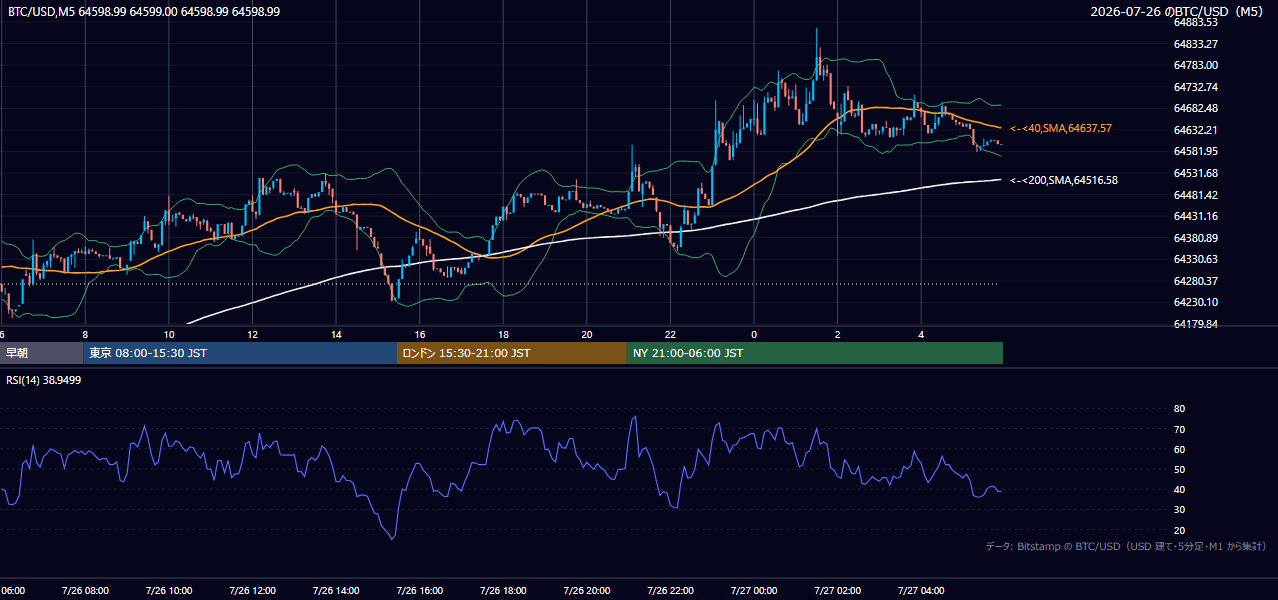Click the BTC/USD,M5 OHLC header text
The image size is (1278, 600).
click(x=144, y=11)
